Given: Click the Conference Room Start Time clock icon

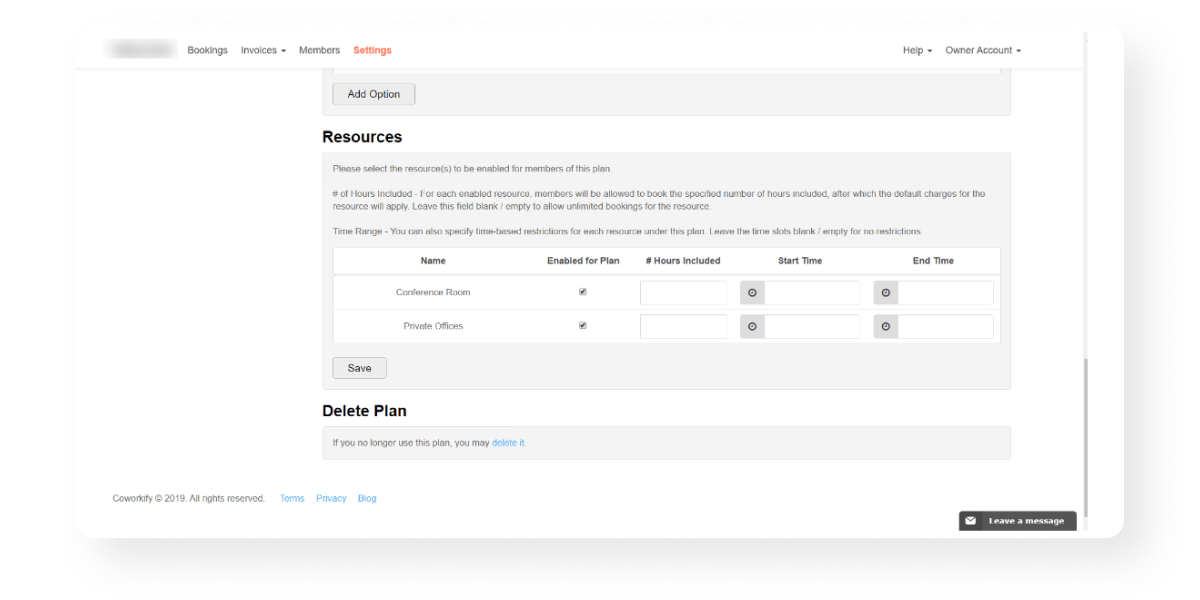Looking at the screenshot, I should tap(752, 293).
